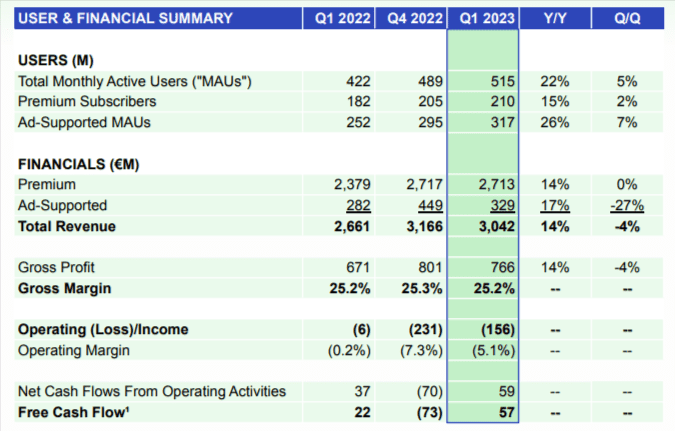Click Premium Subscribers value 205
675x431 pixels.
tap(430, 102)
